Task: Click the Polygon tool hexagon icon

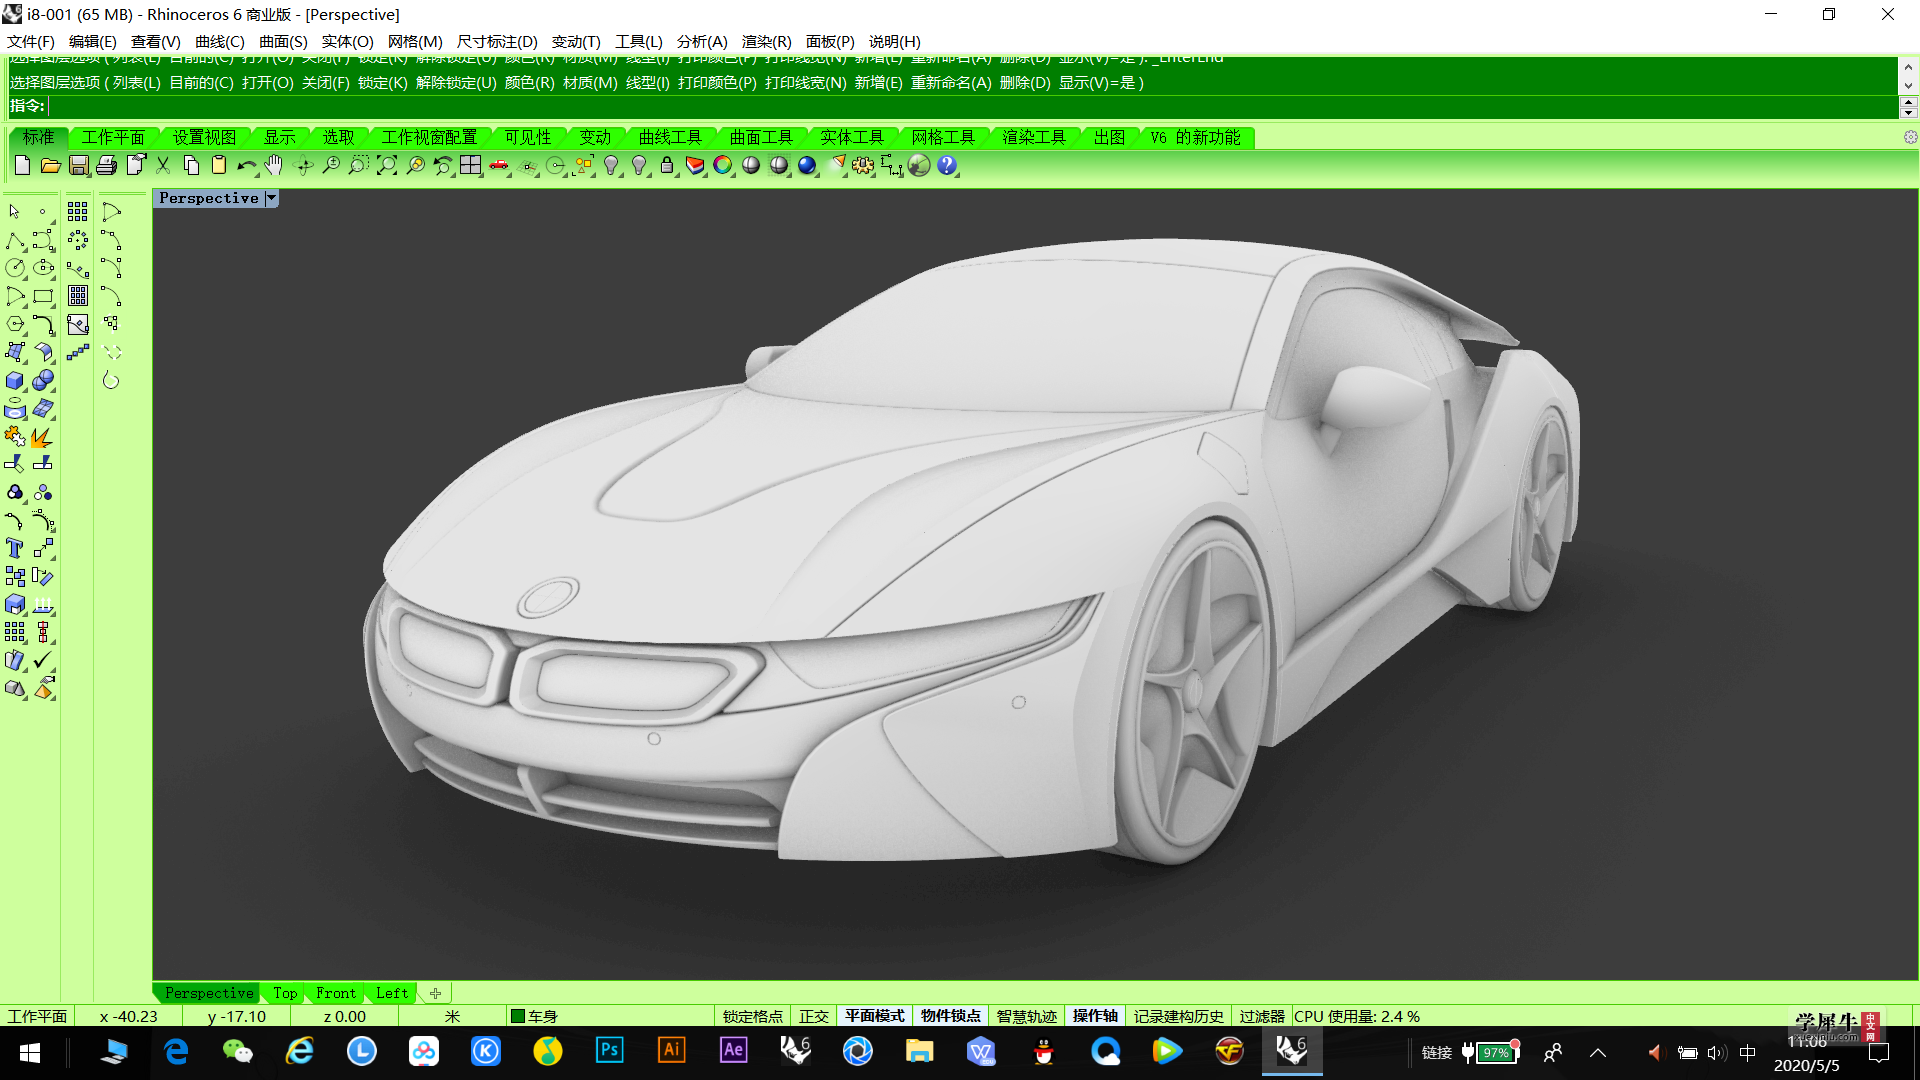Action: (15, 325)
